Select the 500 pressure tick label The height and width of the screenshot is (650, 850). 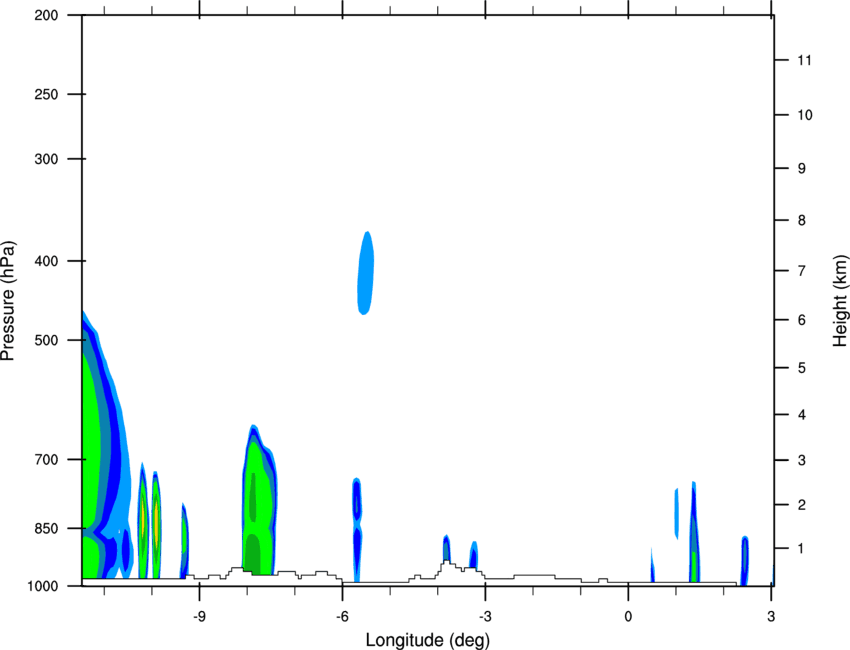coord(46,340)
